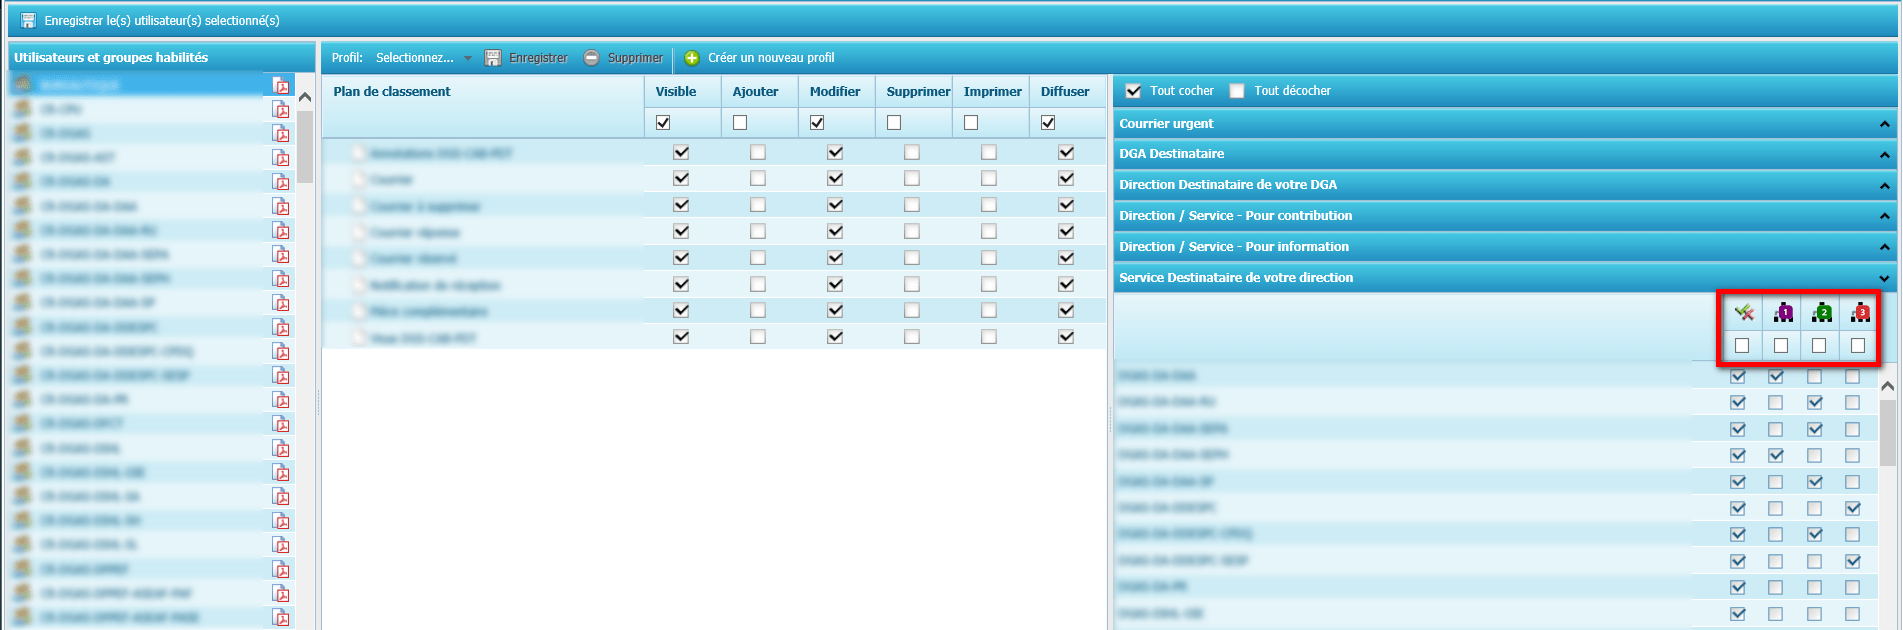Click Créer un nouveau profil
The height and width of the screenshot is (630, 1903).
770,58
